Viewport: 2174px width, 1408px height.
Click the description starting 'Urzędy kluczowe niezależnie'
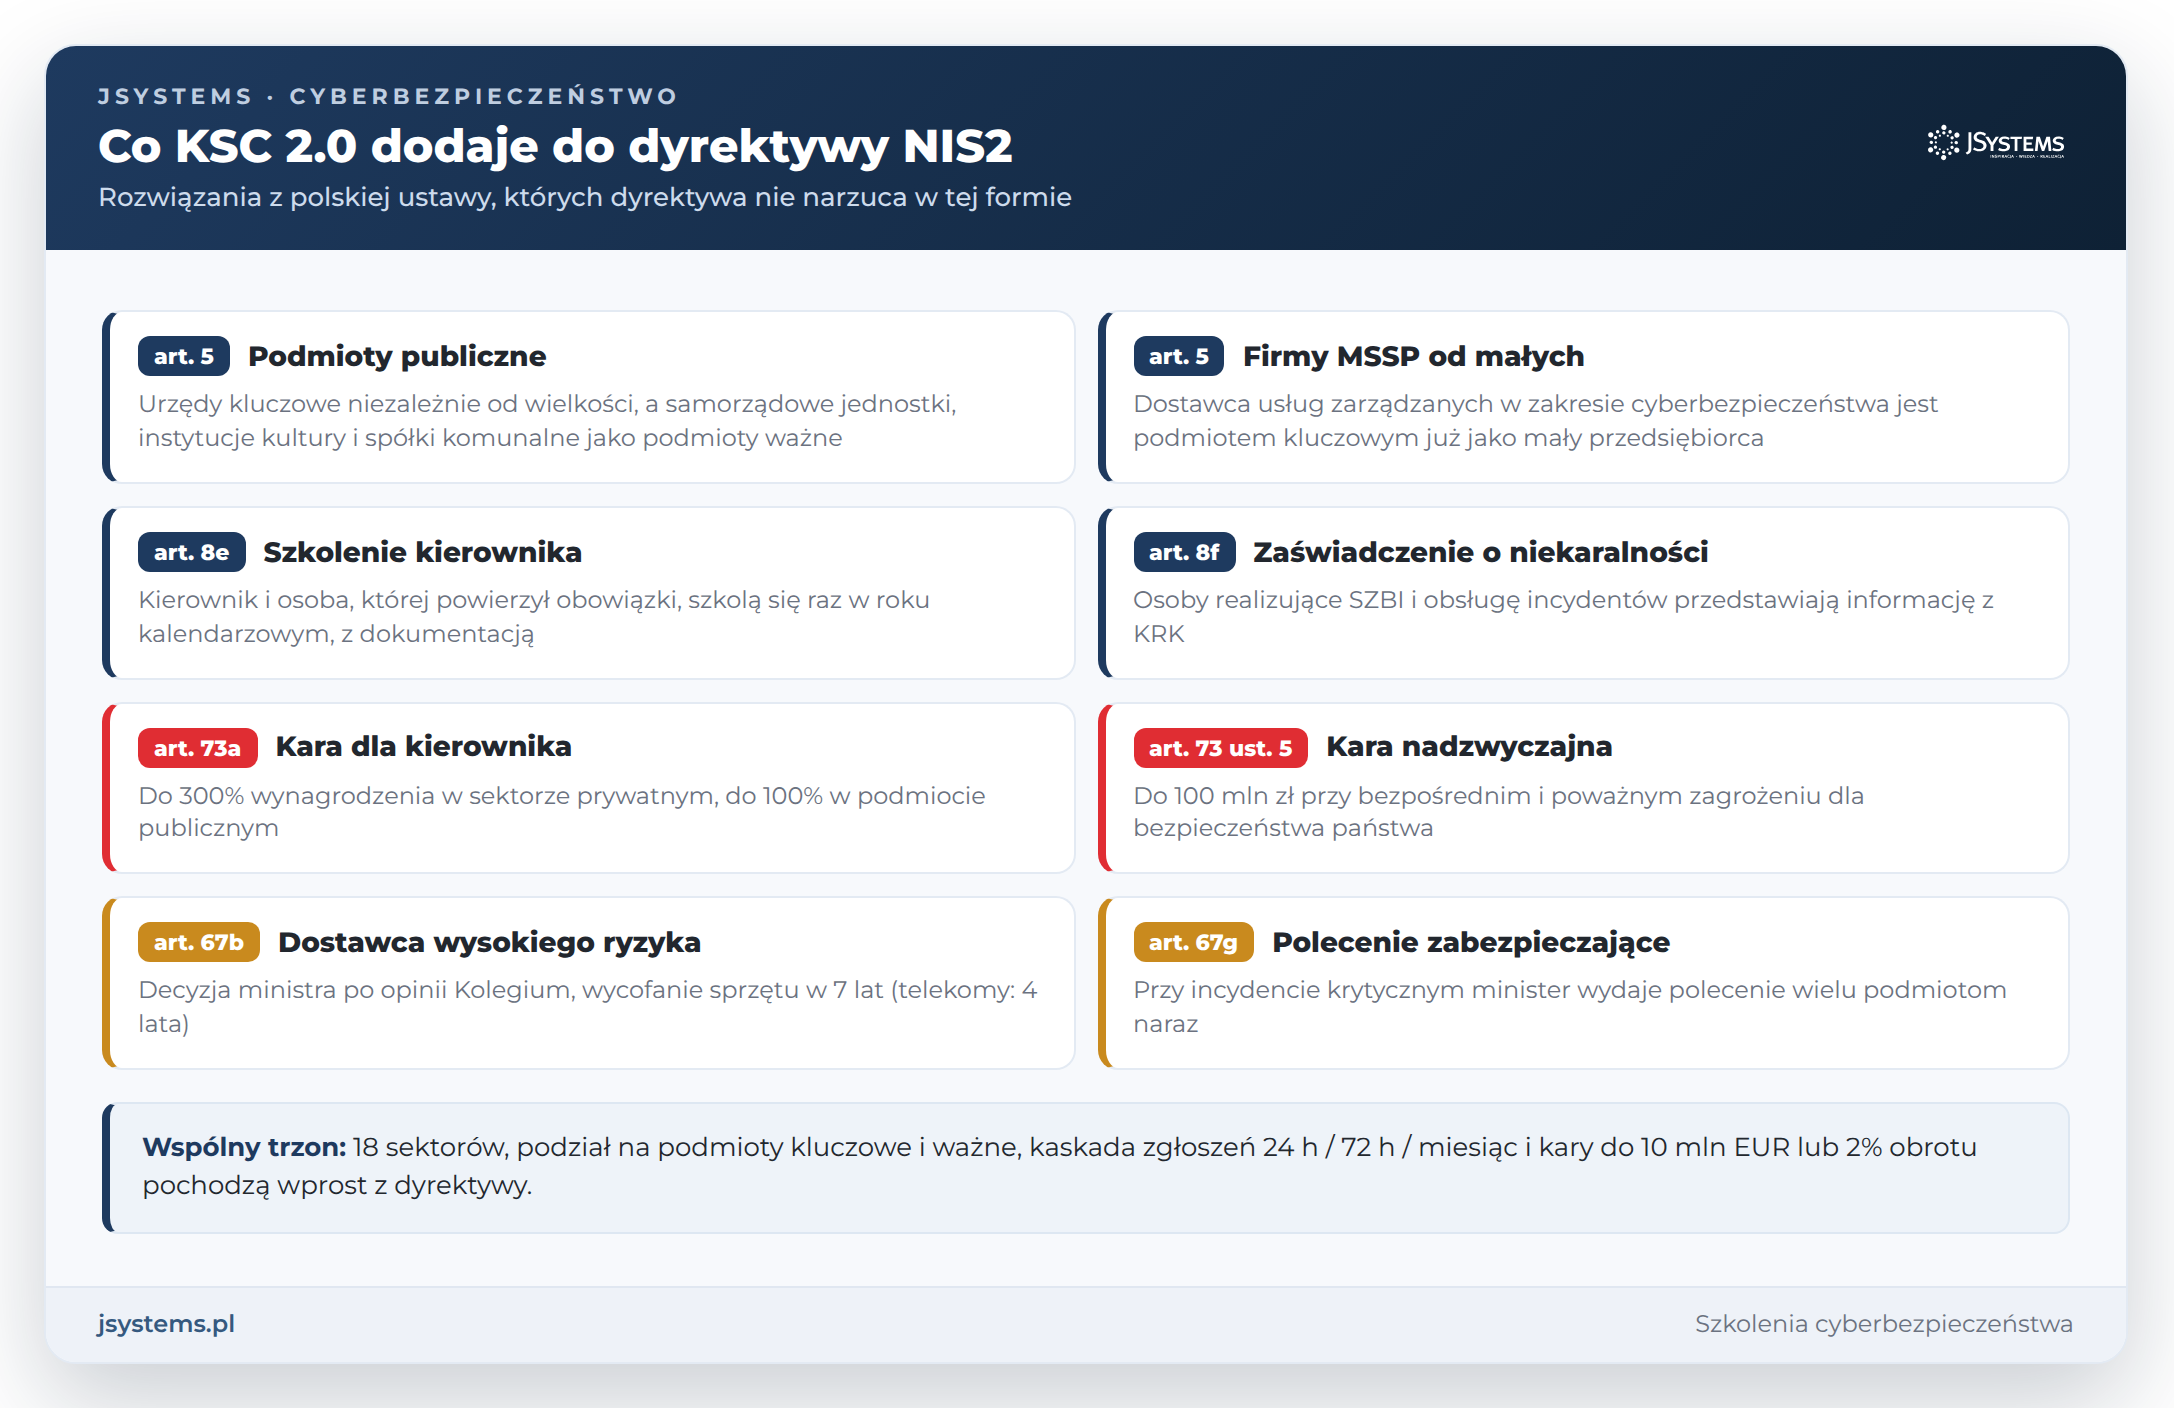[547, 421]
